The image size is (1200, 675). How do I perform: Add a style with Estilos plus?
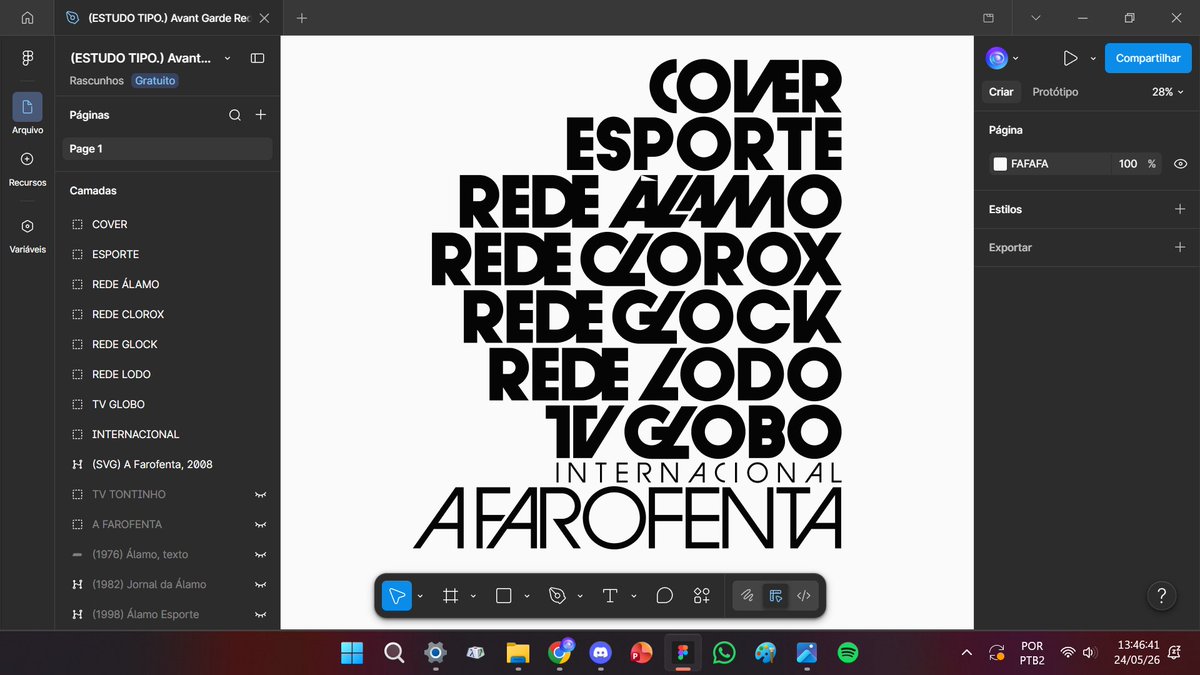point(1180,209)
